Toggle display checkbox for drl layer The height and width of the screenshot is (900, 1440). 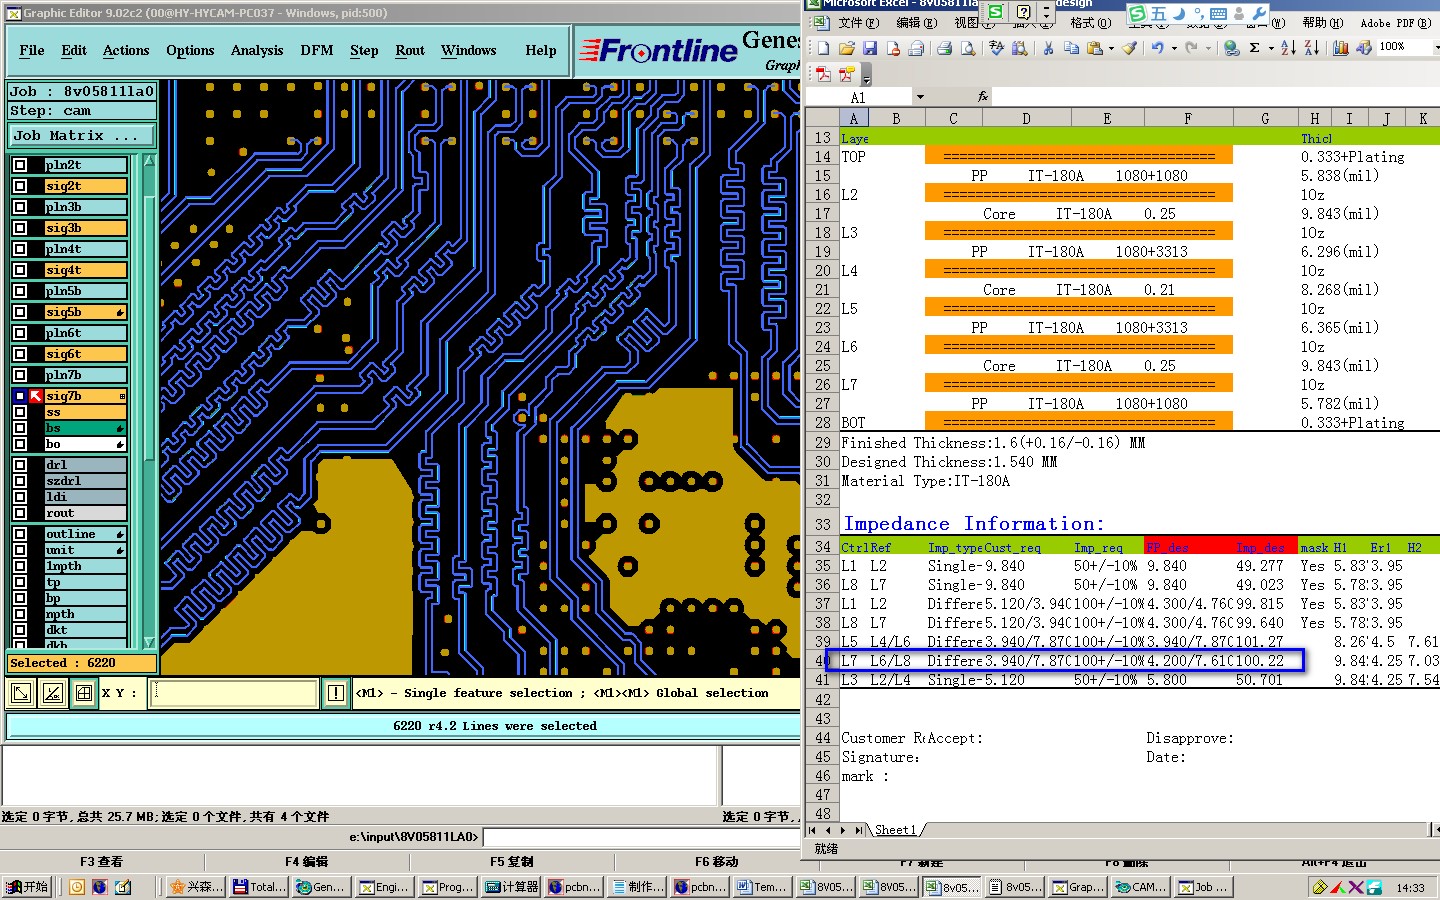[x=20, y=465]
